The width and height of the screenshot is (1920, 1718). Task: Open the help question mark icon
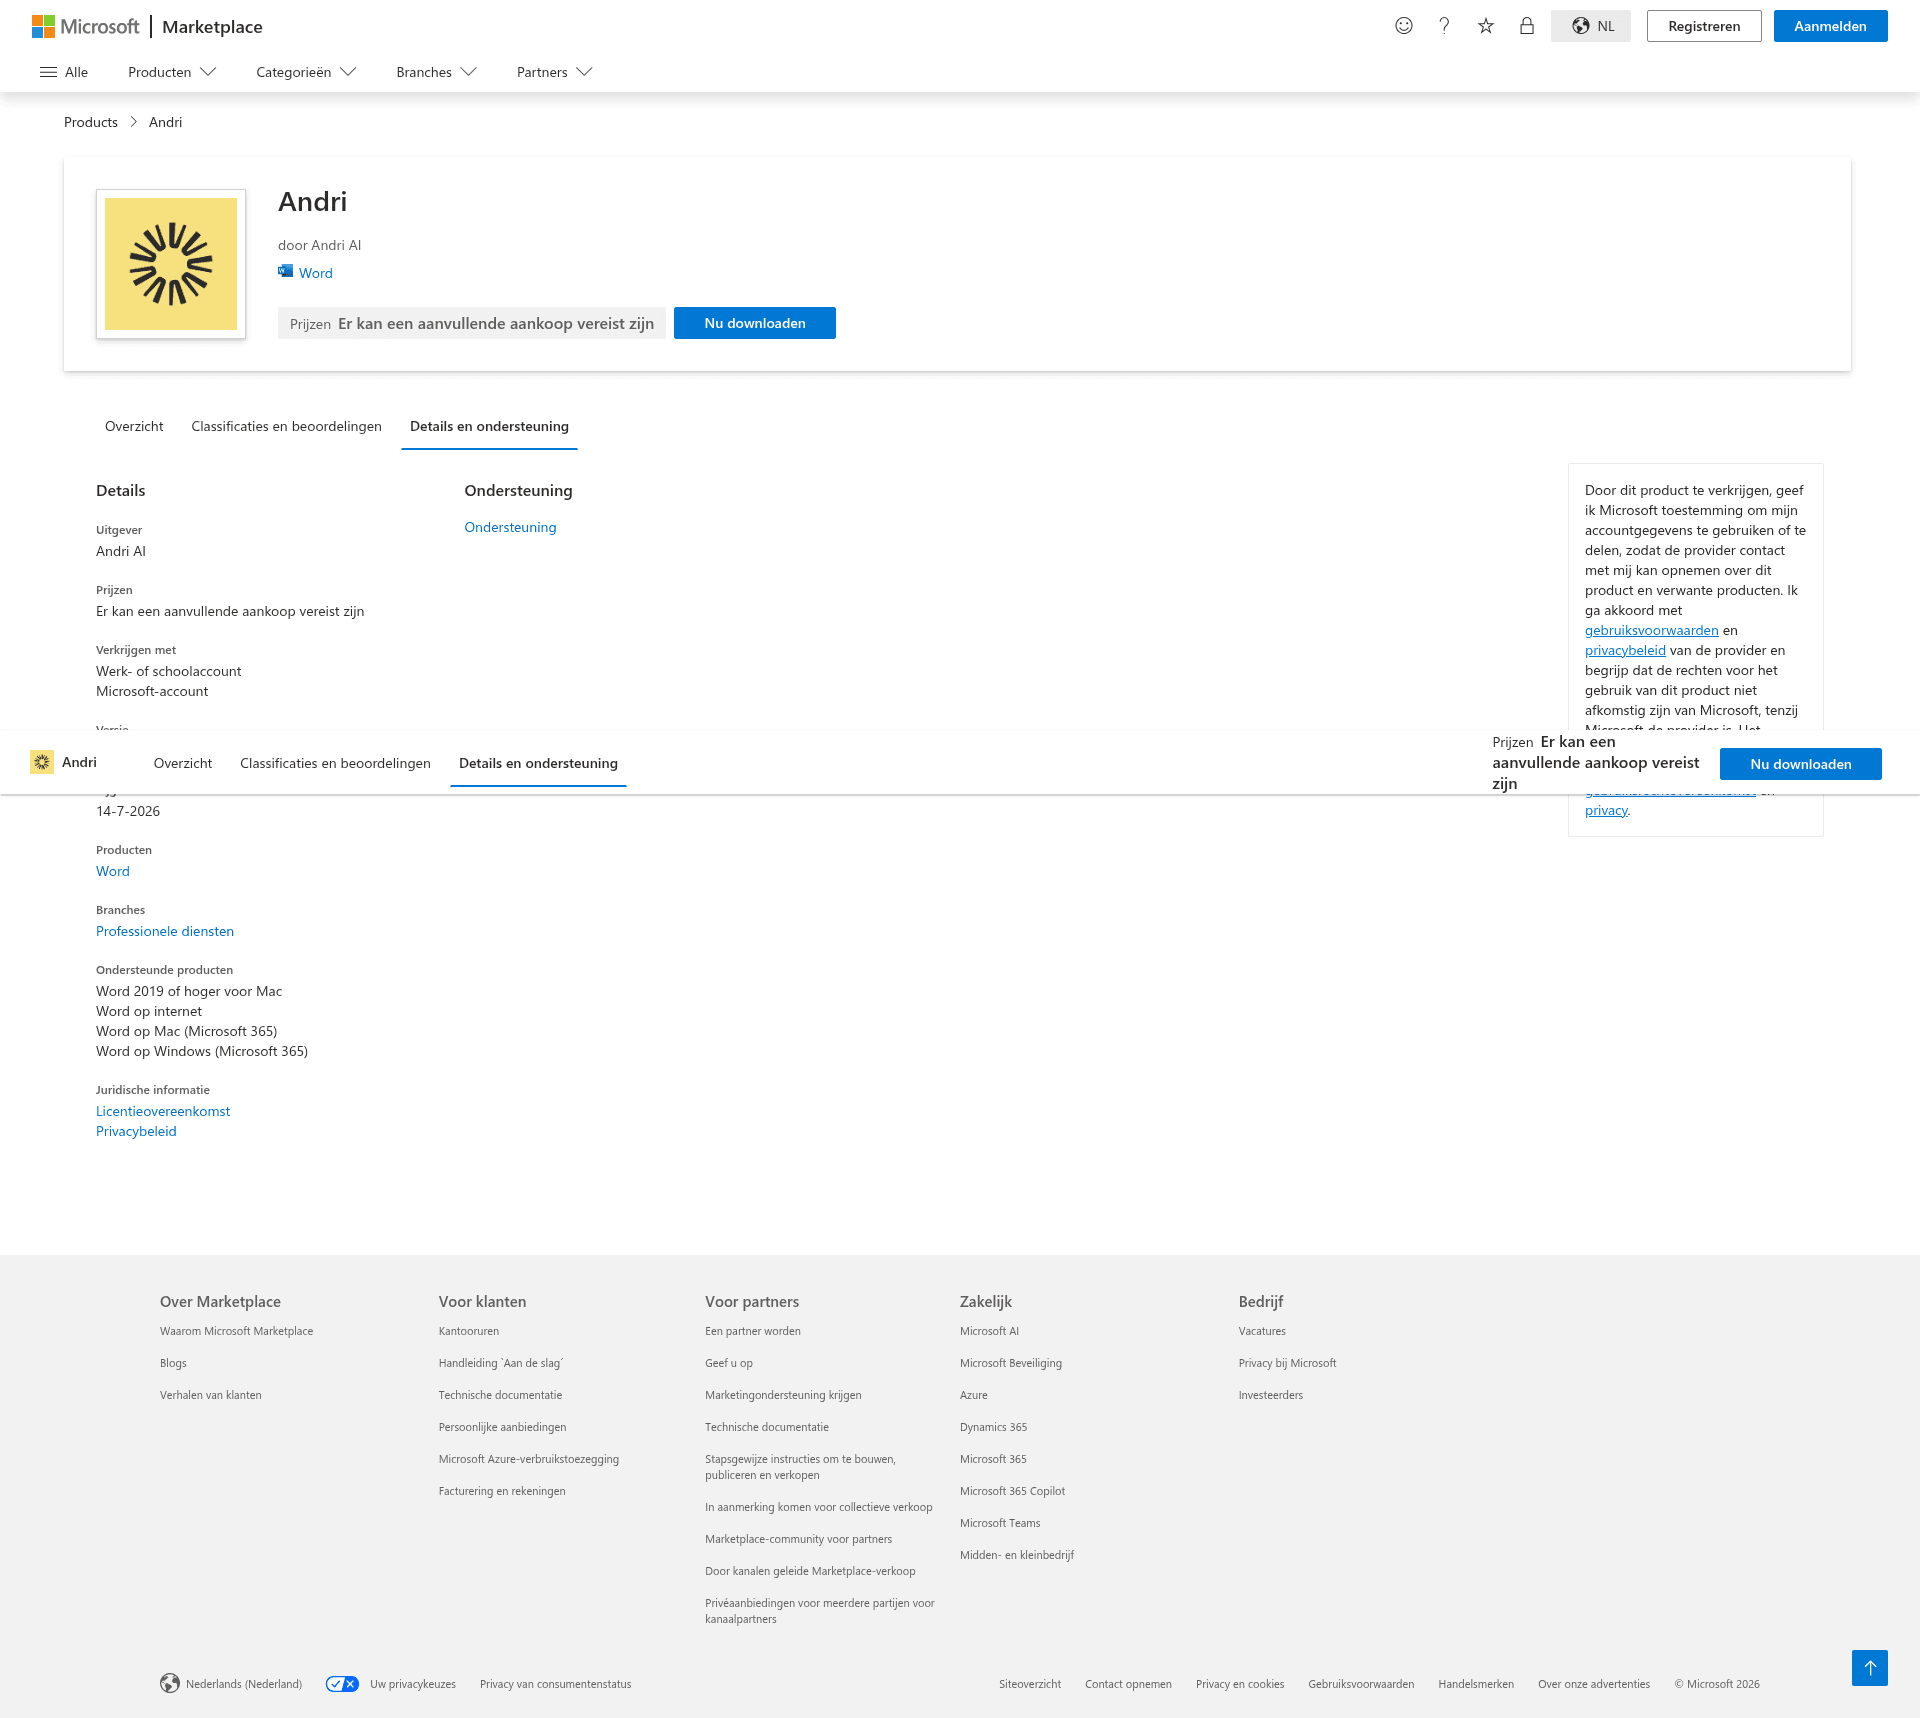1444,26
